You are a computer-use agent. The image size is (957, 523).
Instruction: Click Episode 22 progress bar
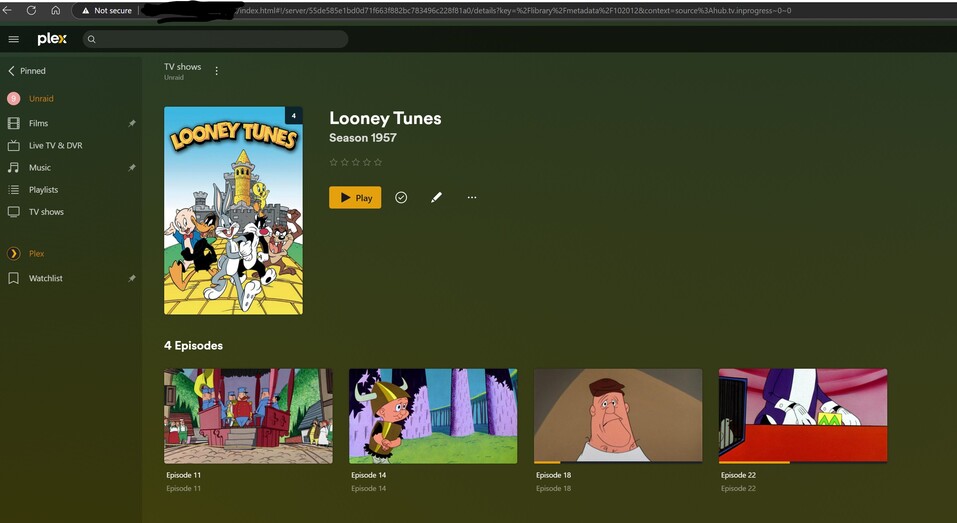pyautogui.click(x=803, y=463)
